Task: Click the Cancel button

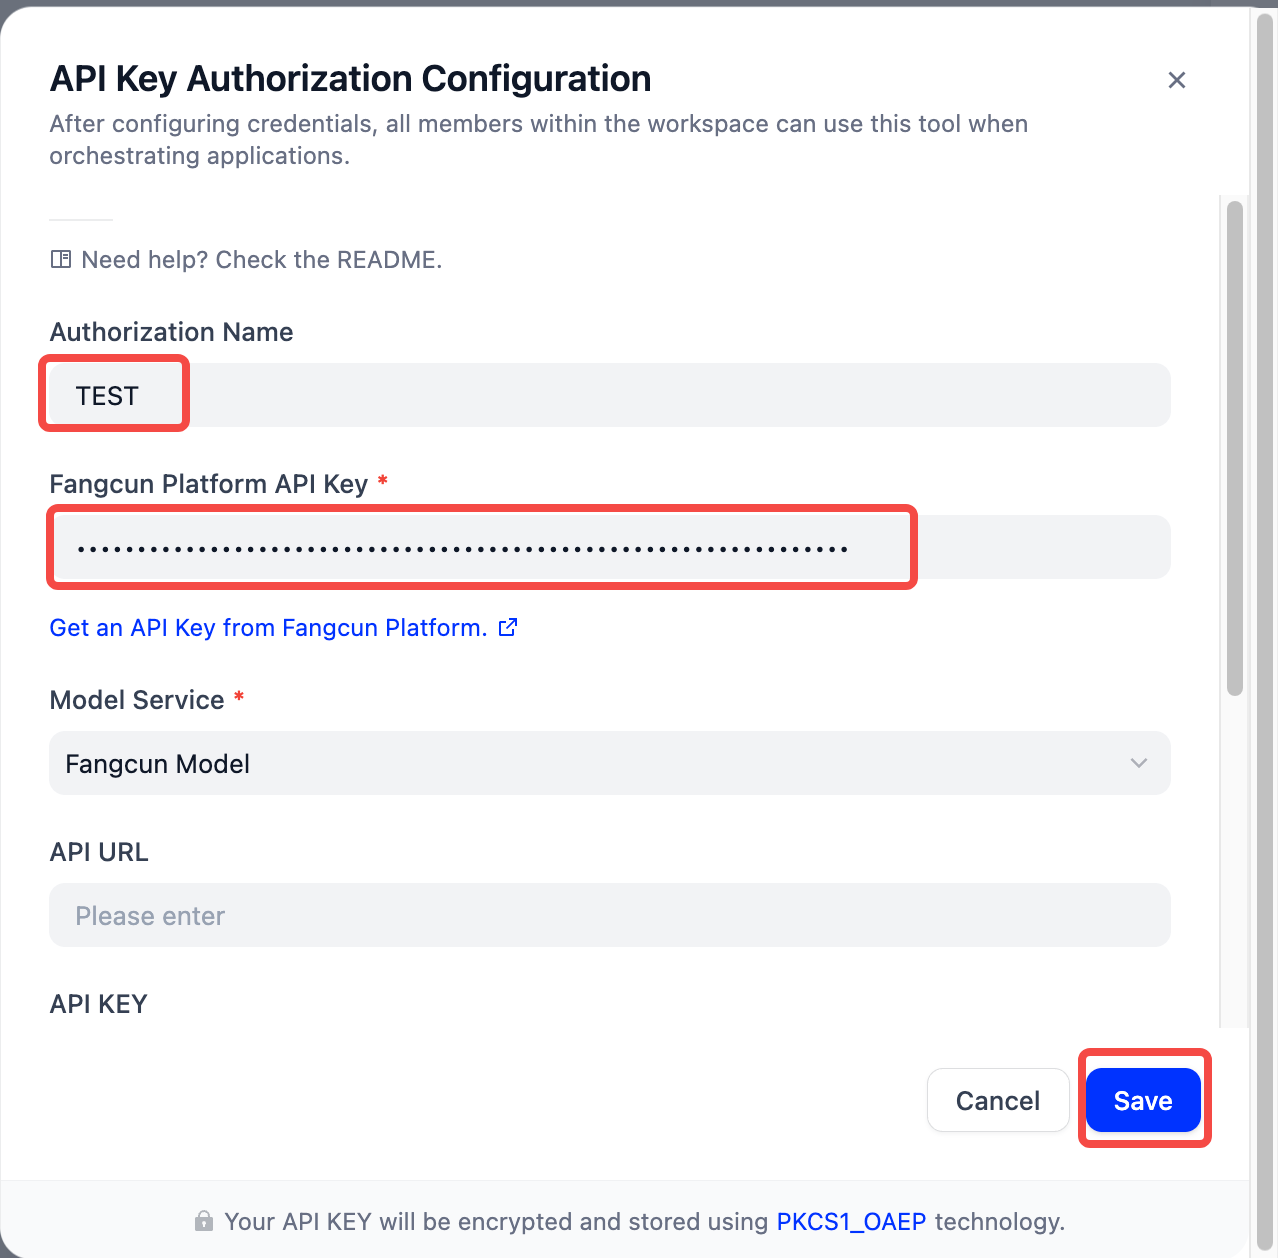Action: pyautogui.click(x=998, y=1100)
